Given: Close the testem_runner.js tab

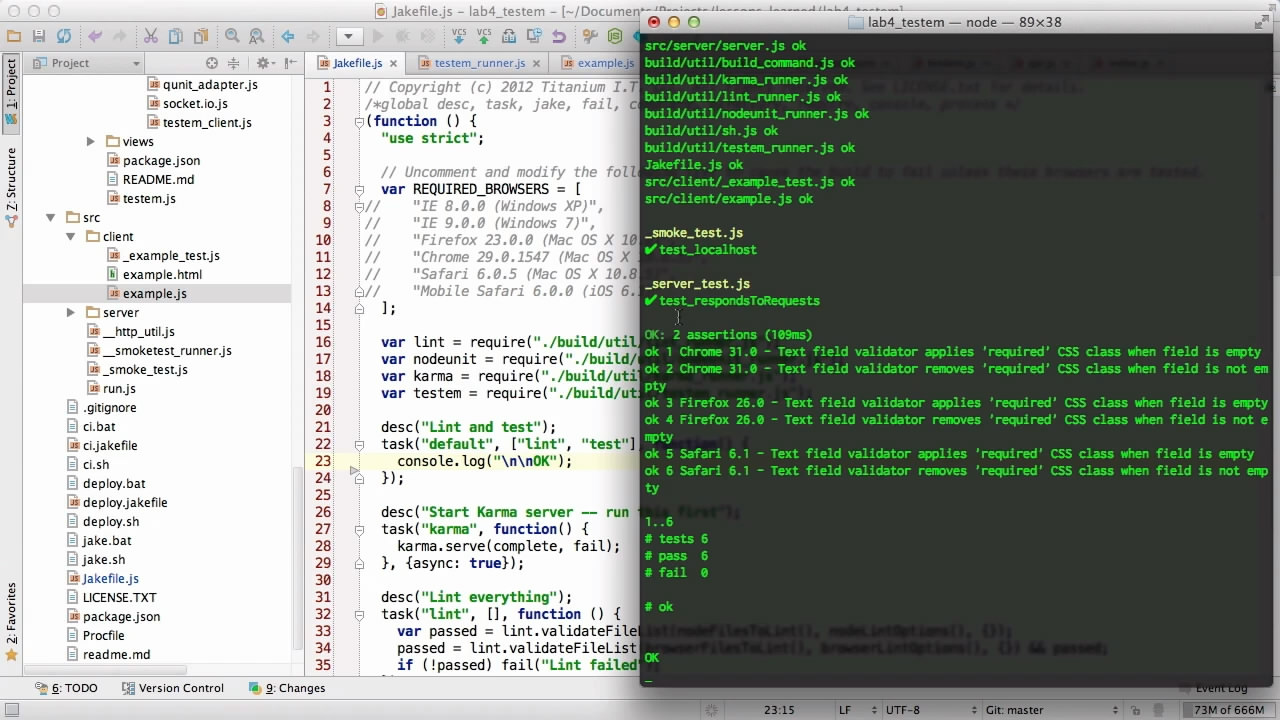Looking at the screenshot, I should click(535, 63).
